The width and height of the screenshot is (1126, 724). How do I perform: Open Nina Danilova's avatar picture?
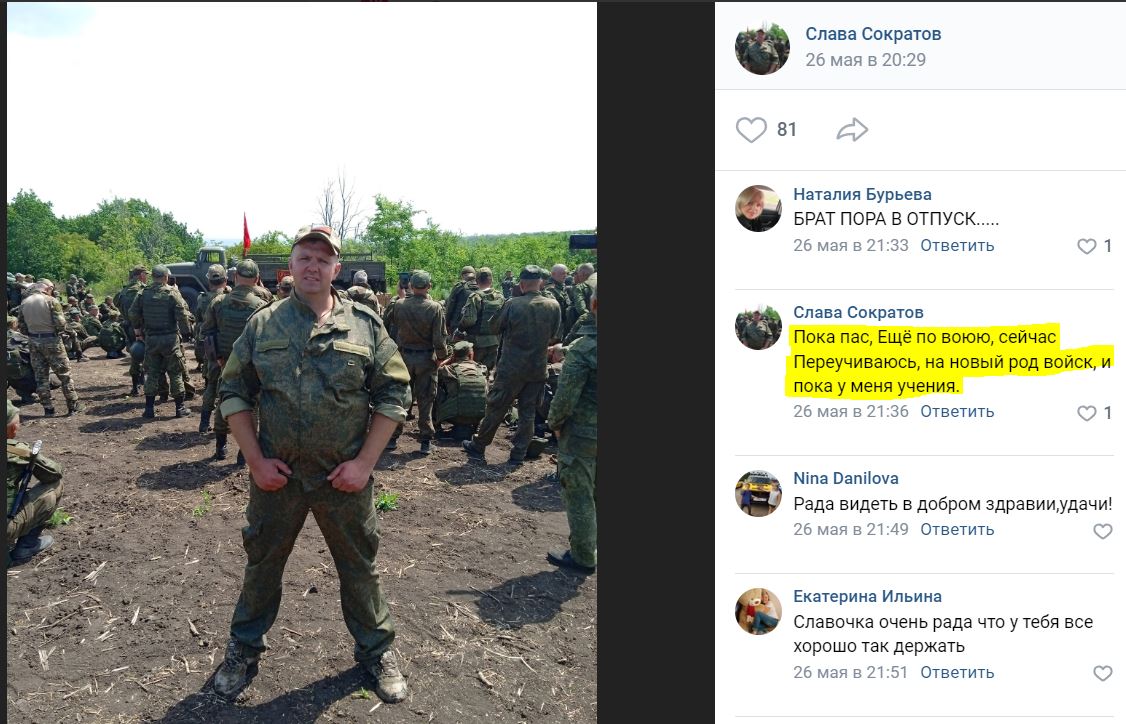tap(758, 493)
